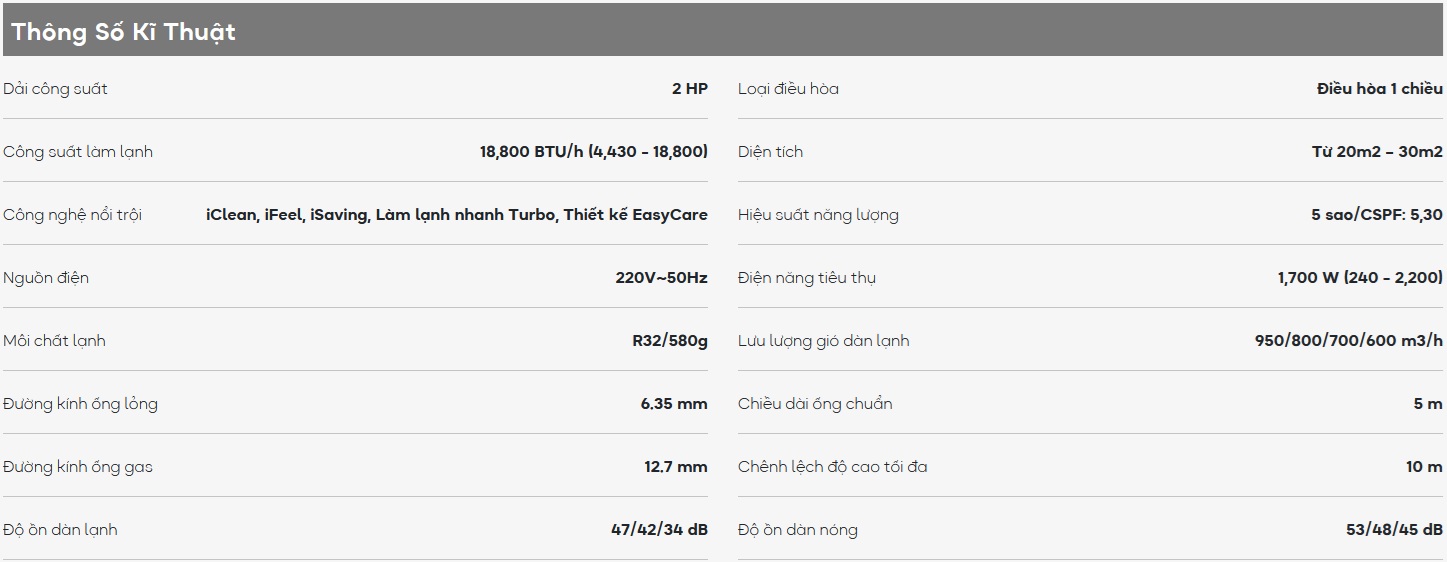Select the 'iClean, iFeel, iSaving' technology text

pyautogui.click(x=286, y=215)
